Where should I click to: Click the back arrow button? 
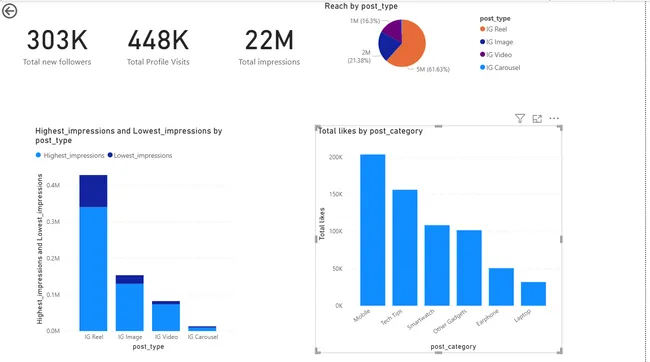coord(10,11)
